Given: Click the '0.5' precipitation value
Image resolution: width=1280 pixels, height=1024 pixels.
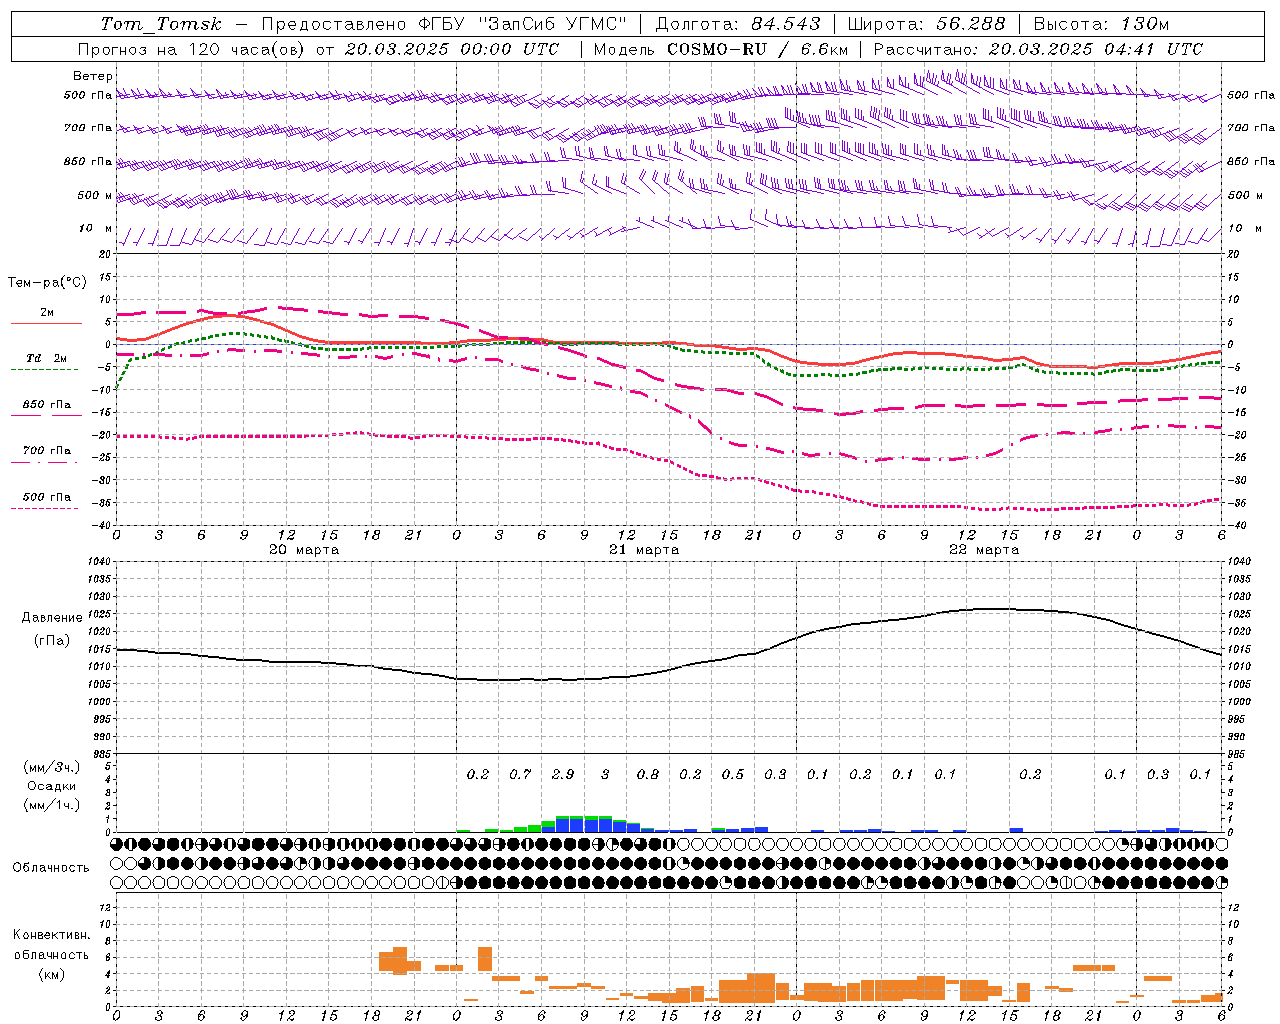Looking at the screenshot, I should click(733, 775).
